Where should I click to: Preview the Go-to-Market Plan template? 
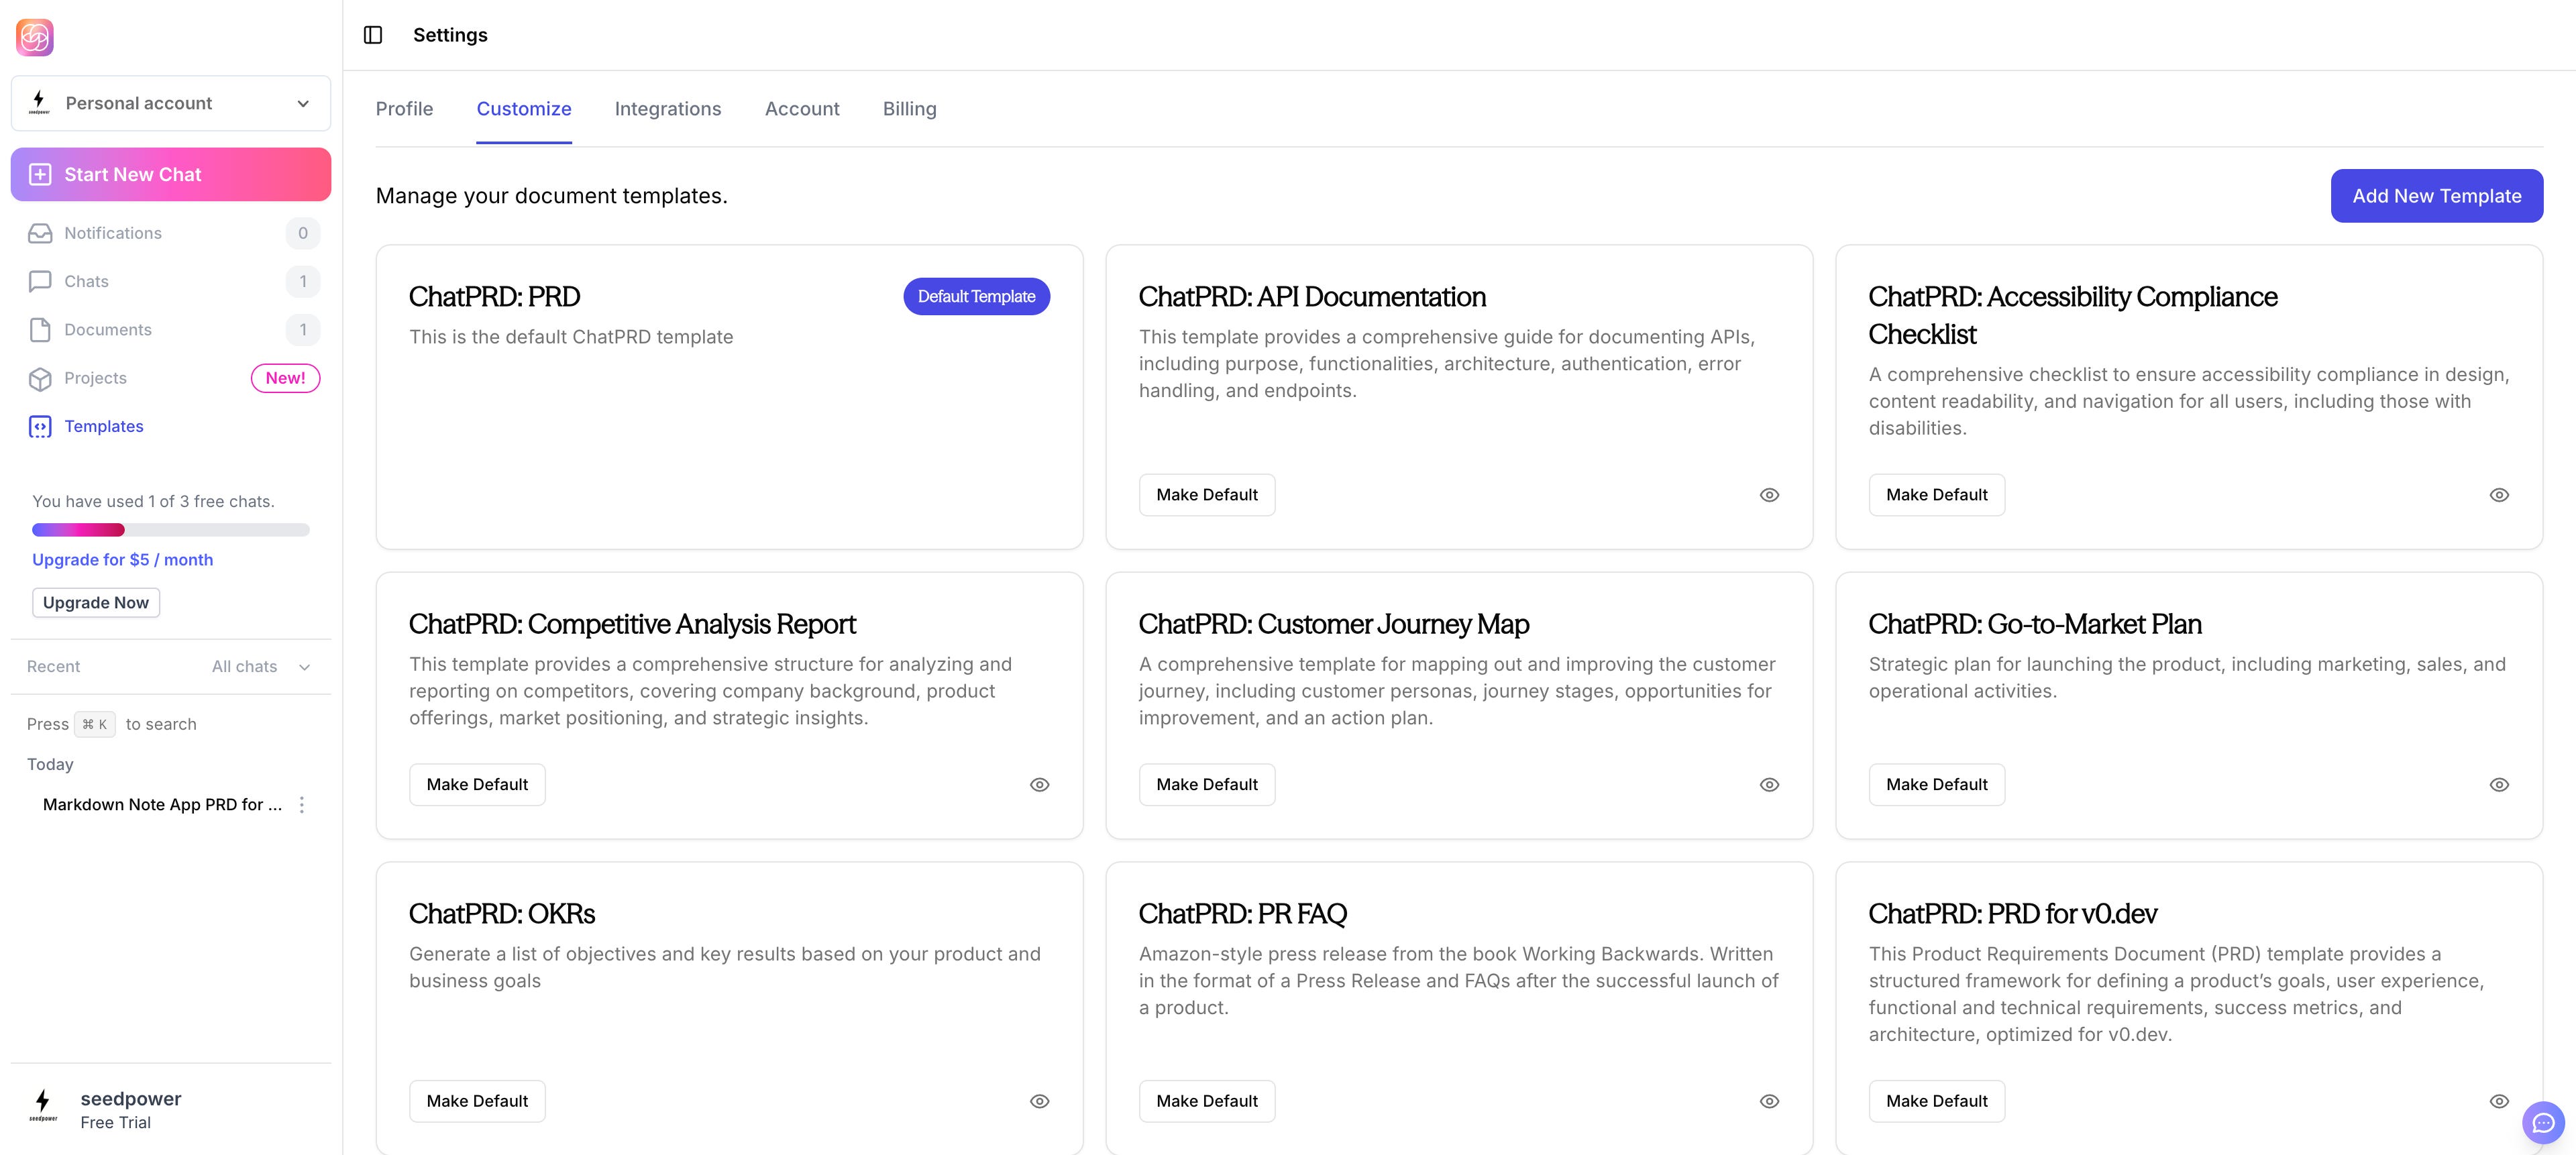coord(2498,785)
